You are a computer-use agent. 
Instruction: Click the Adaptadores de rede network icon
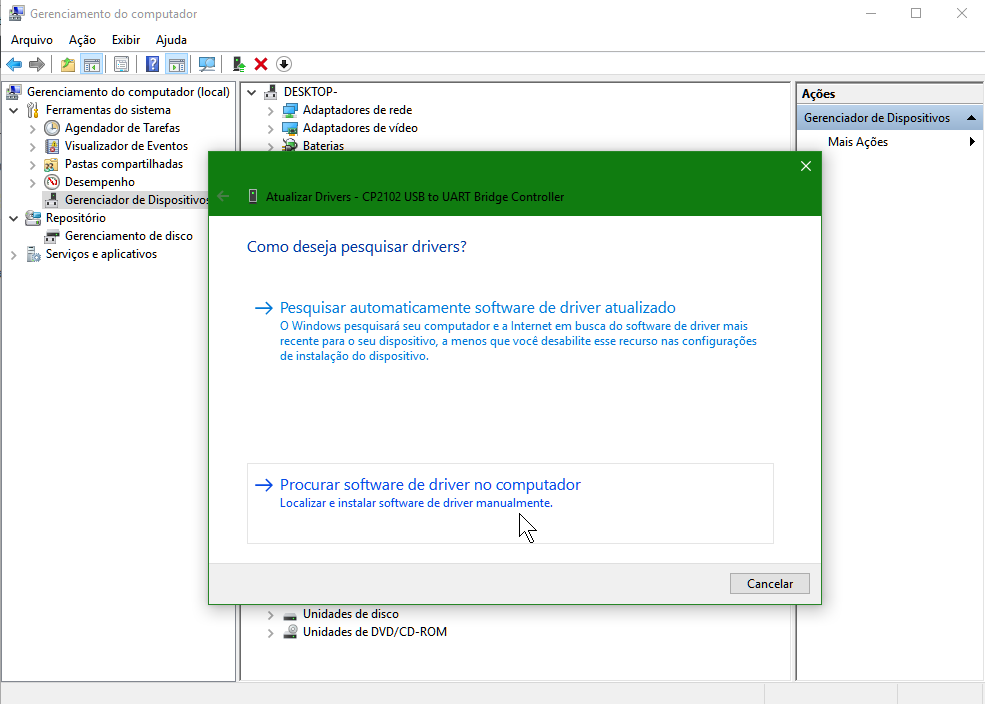[290, 111]
